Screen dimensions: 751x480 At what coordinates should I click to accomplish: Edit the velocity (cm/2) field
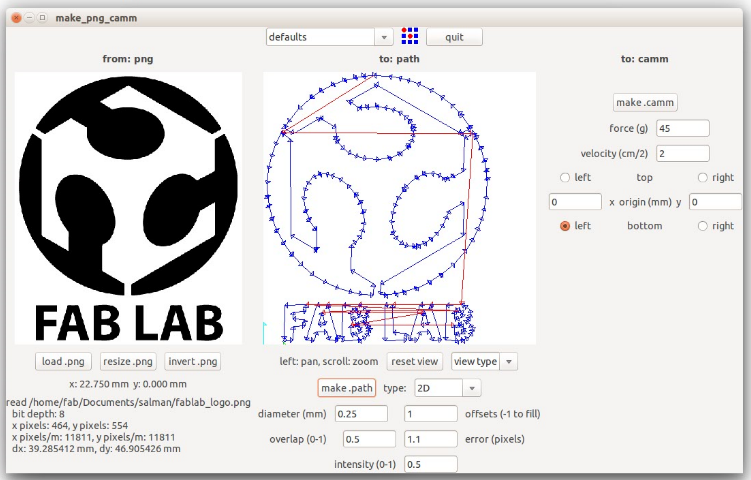coord(683,154)
